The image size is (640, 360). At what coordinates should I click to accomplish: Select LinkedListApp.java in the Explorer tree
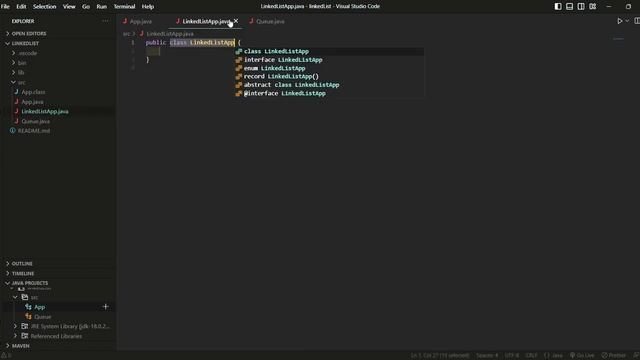coord(45,111)
